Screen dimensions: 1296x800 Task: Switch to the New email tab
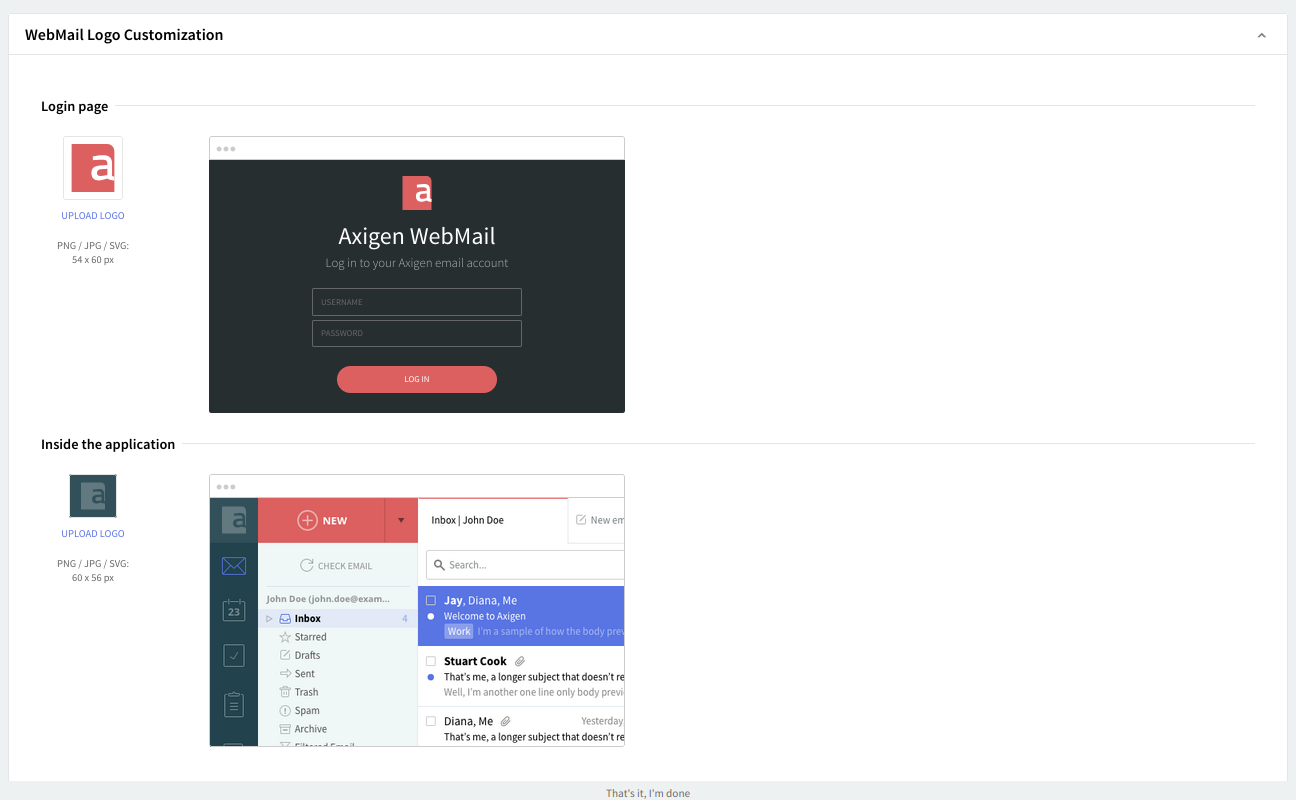coord(600,520)
